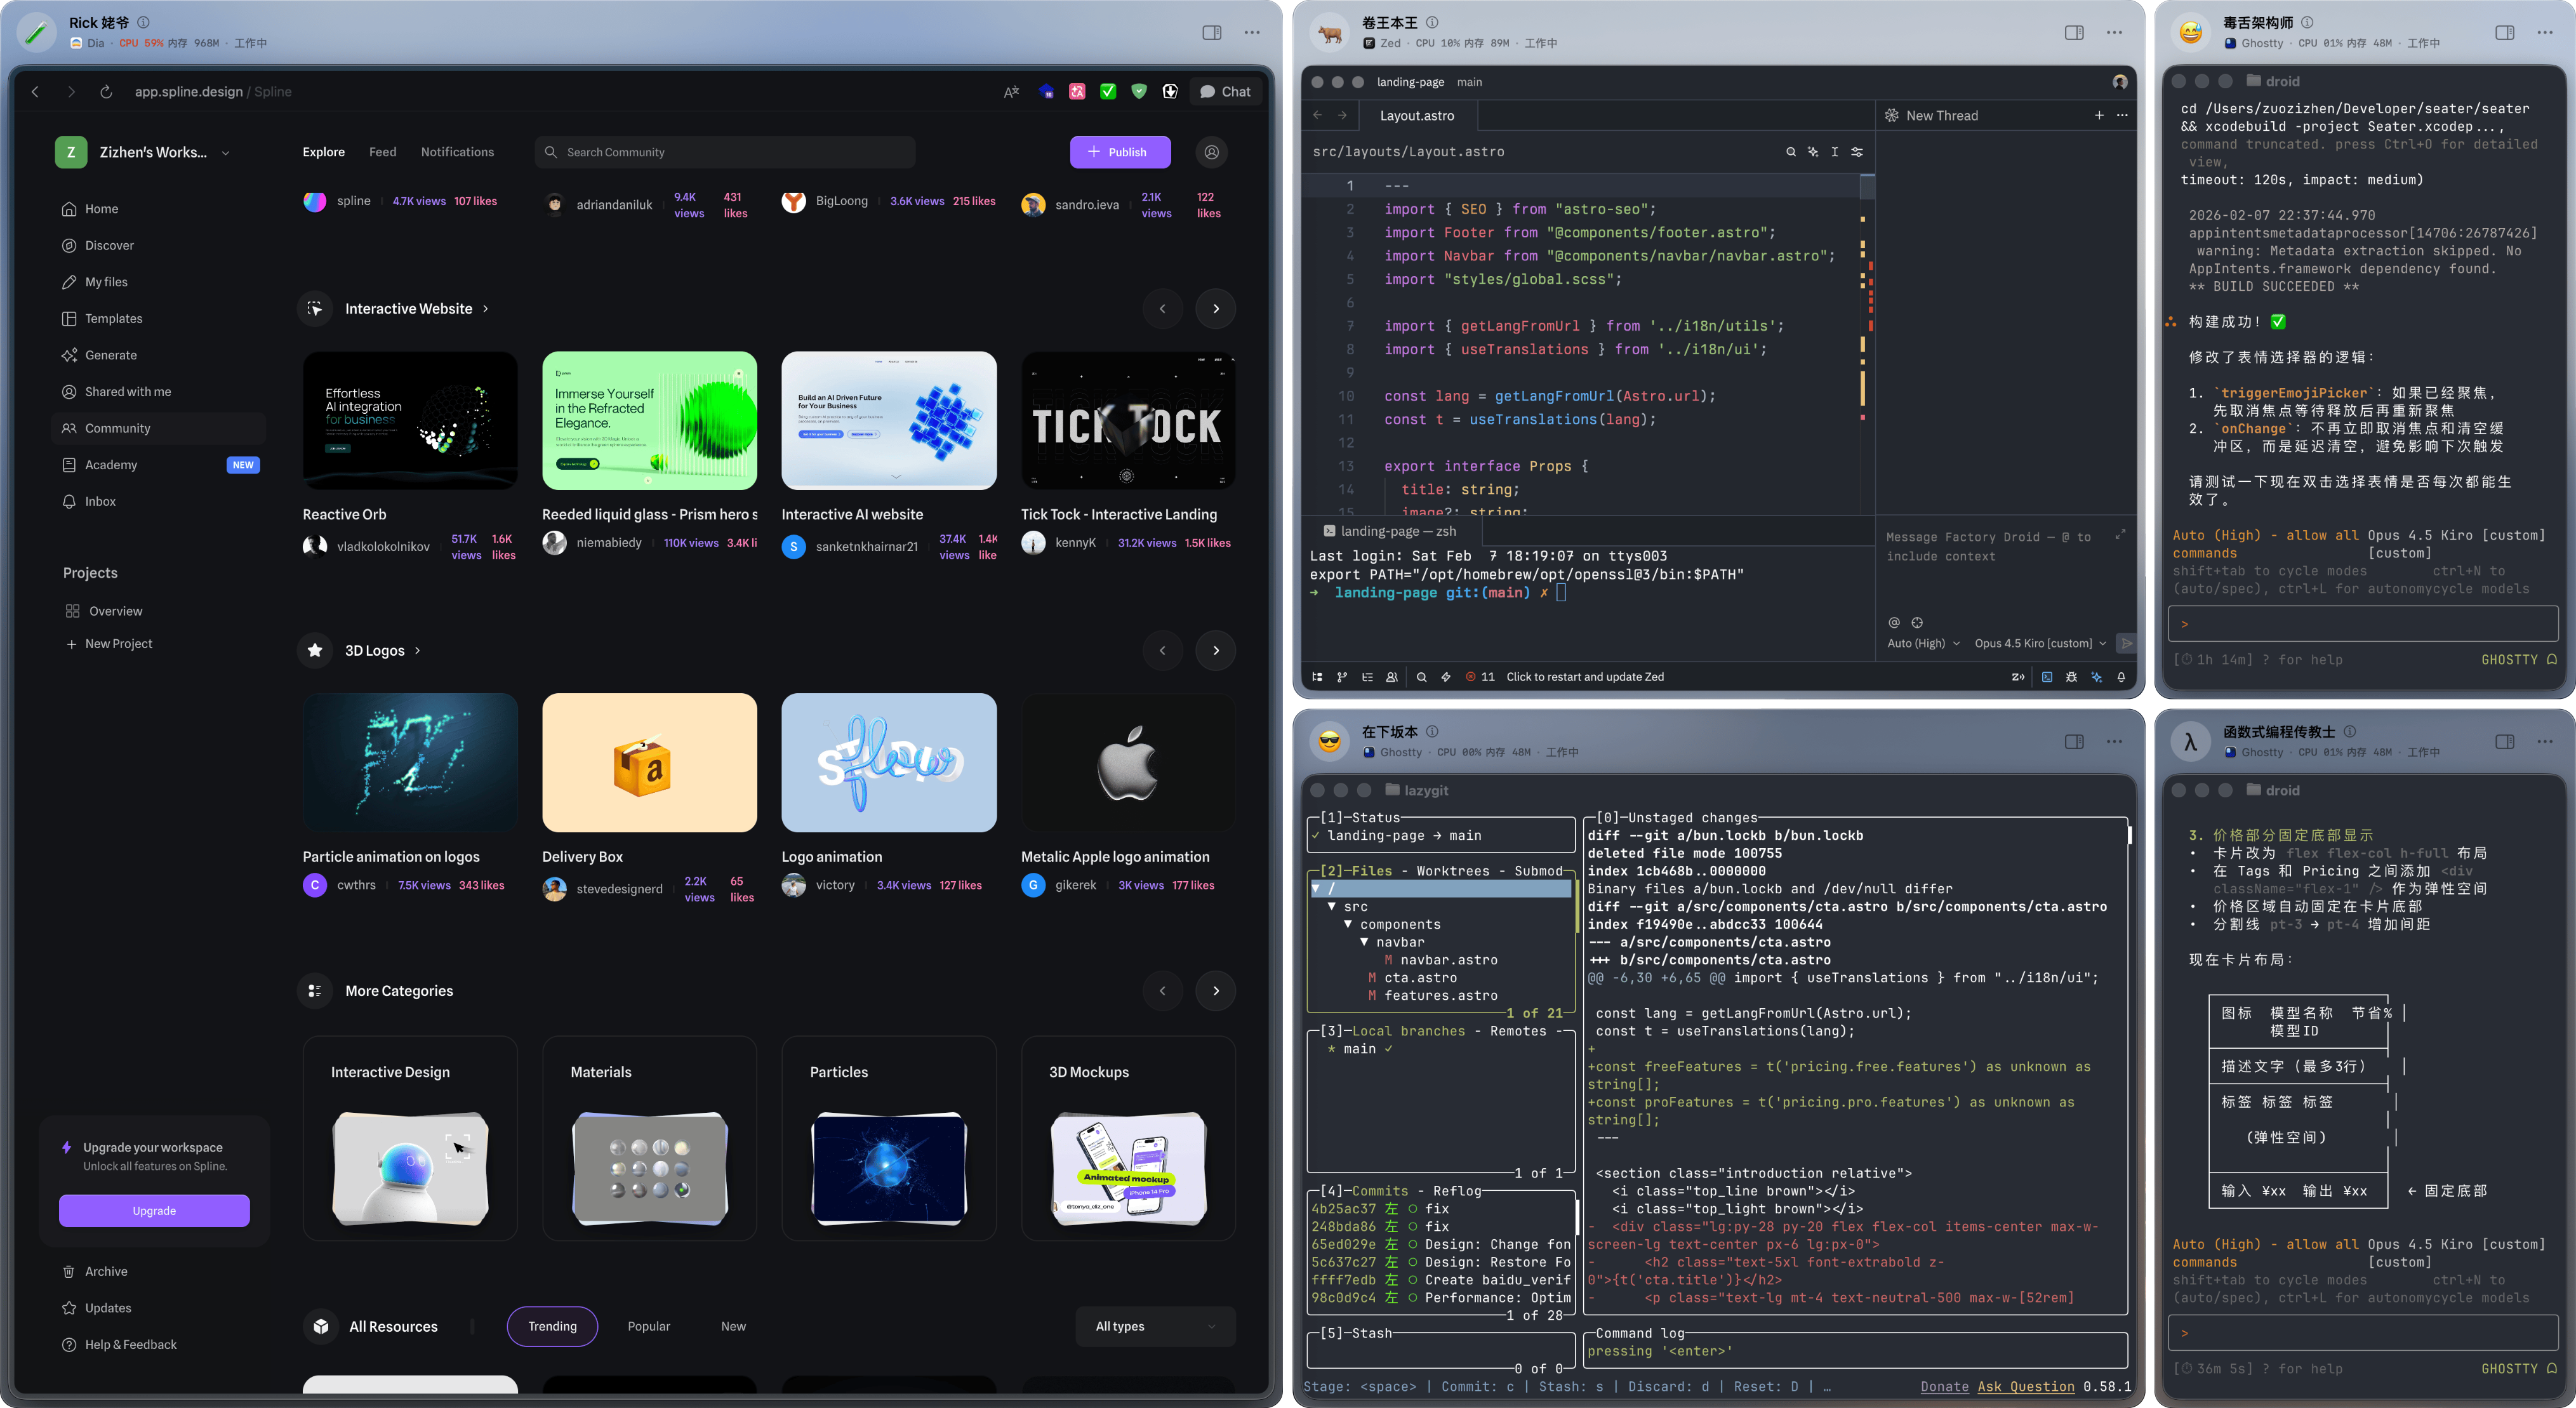
Task: Open Templates in the sidebar
Action: click(x=113, y=318)
